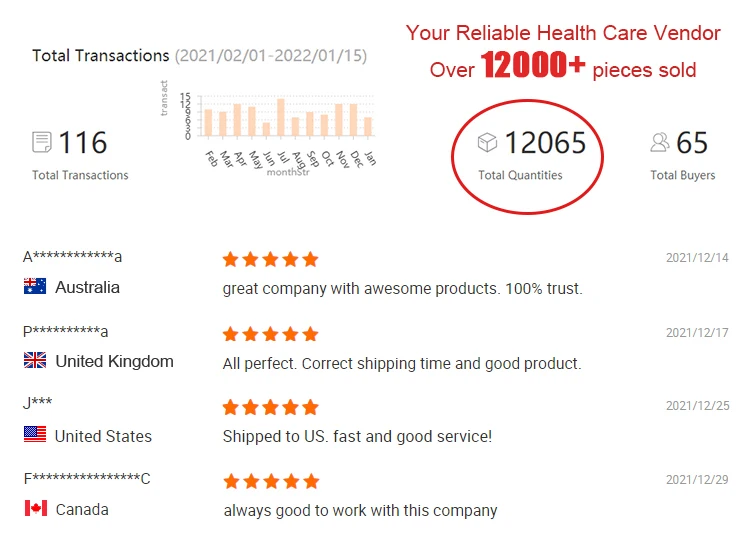Click the Total Transactions document icon
Viewport: 750px width, 536px height.
tap(42, 142)
